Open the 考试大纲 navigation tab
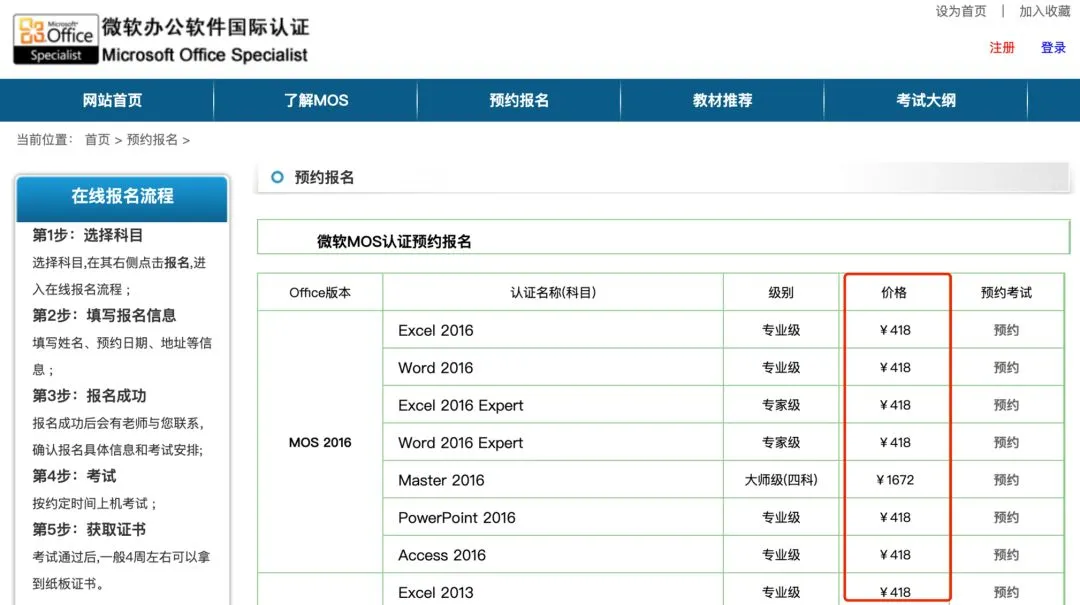This screenshot has width=1080, height=605. click(x=926, y=101)
